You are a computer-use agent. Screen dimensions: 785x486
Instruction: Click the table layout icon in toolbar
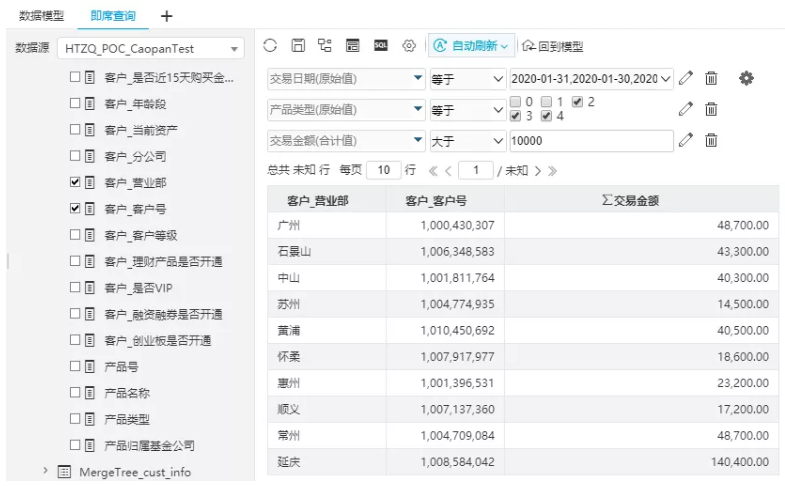352,46
